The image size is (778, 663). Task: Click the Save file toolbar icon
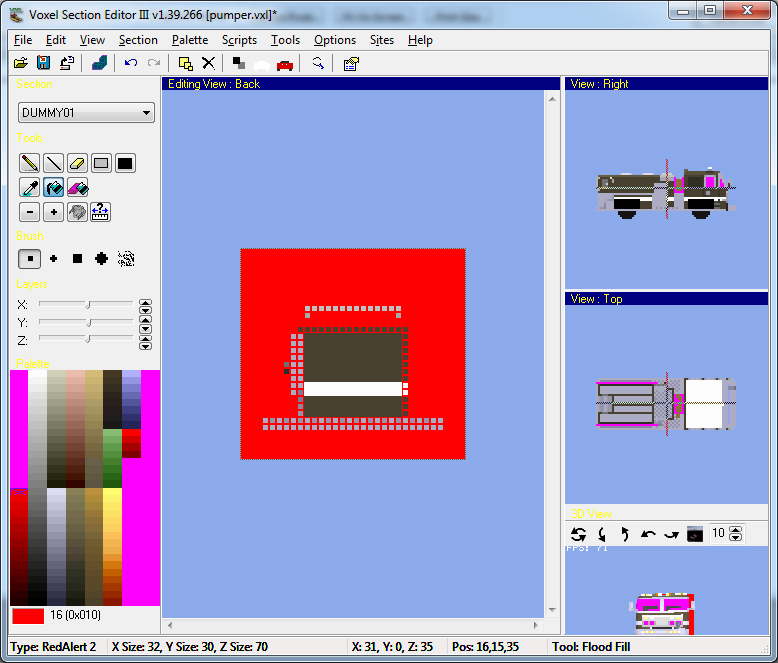[43, 63]
